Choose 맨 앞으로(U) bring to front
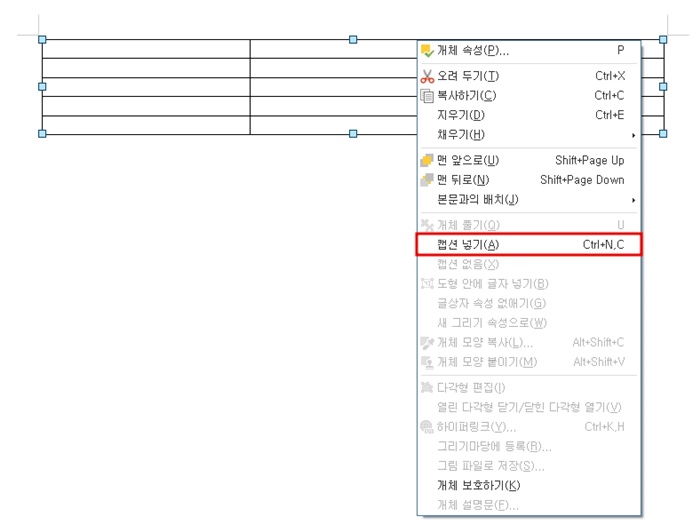 coord(529,160)
